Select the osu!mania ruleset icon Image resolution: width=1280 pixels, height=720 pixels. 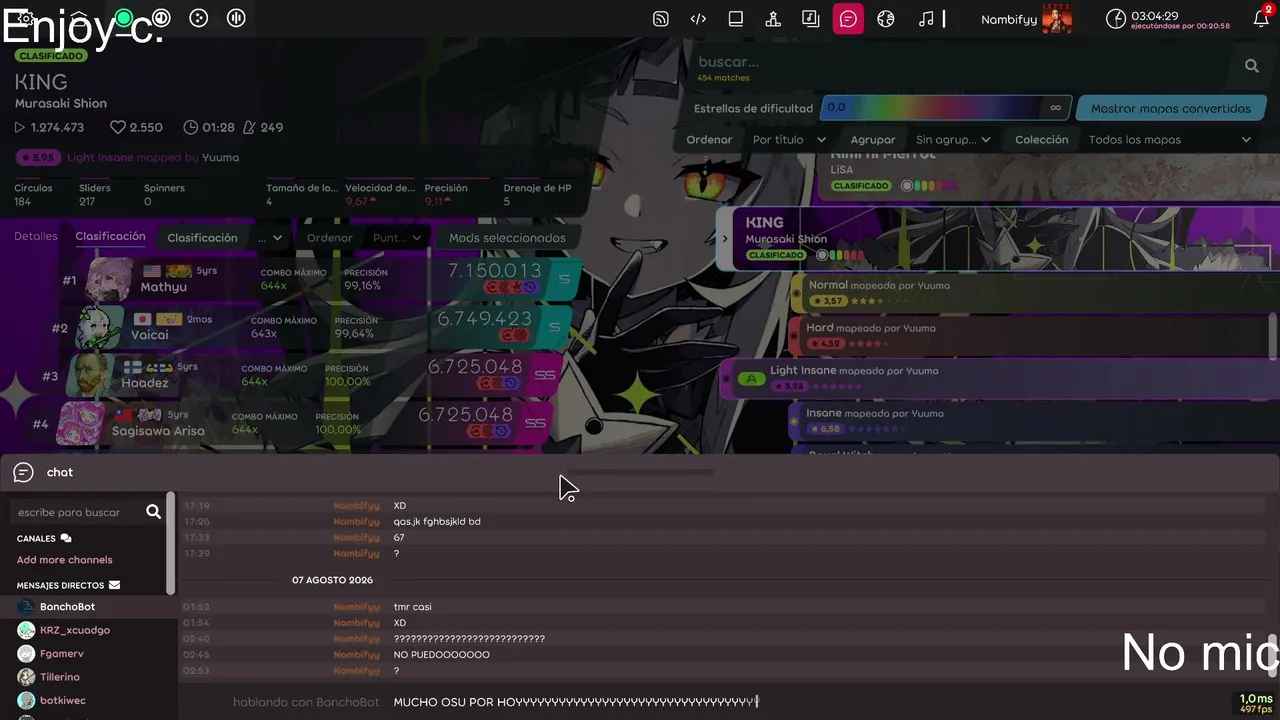click(236, 18)
